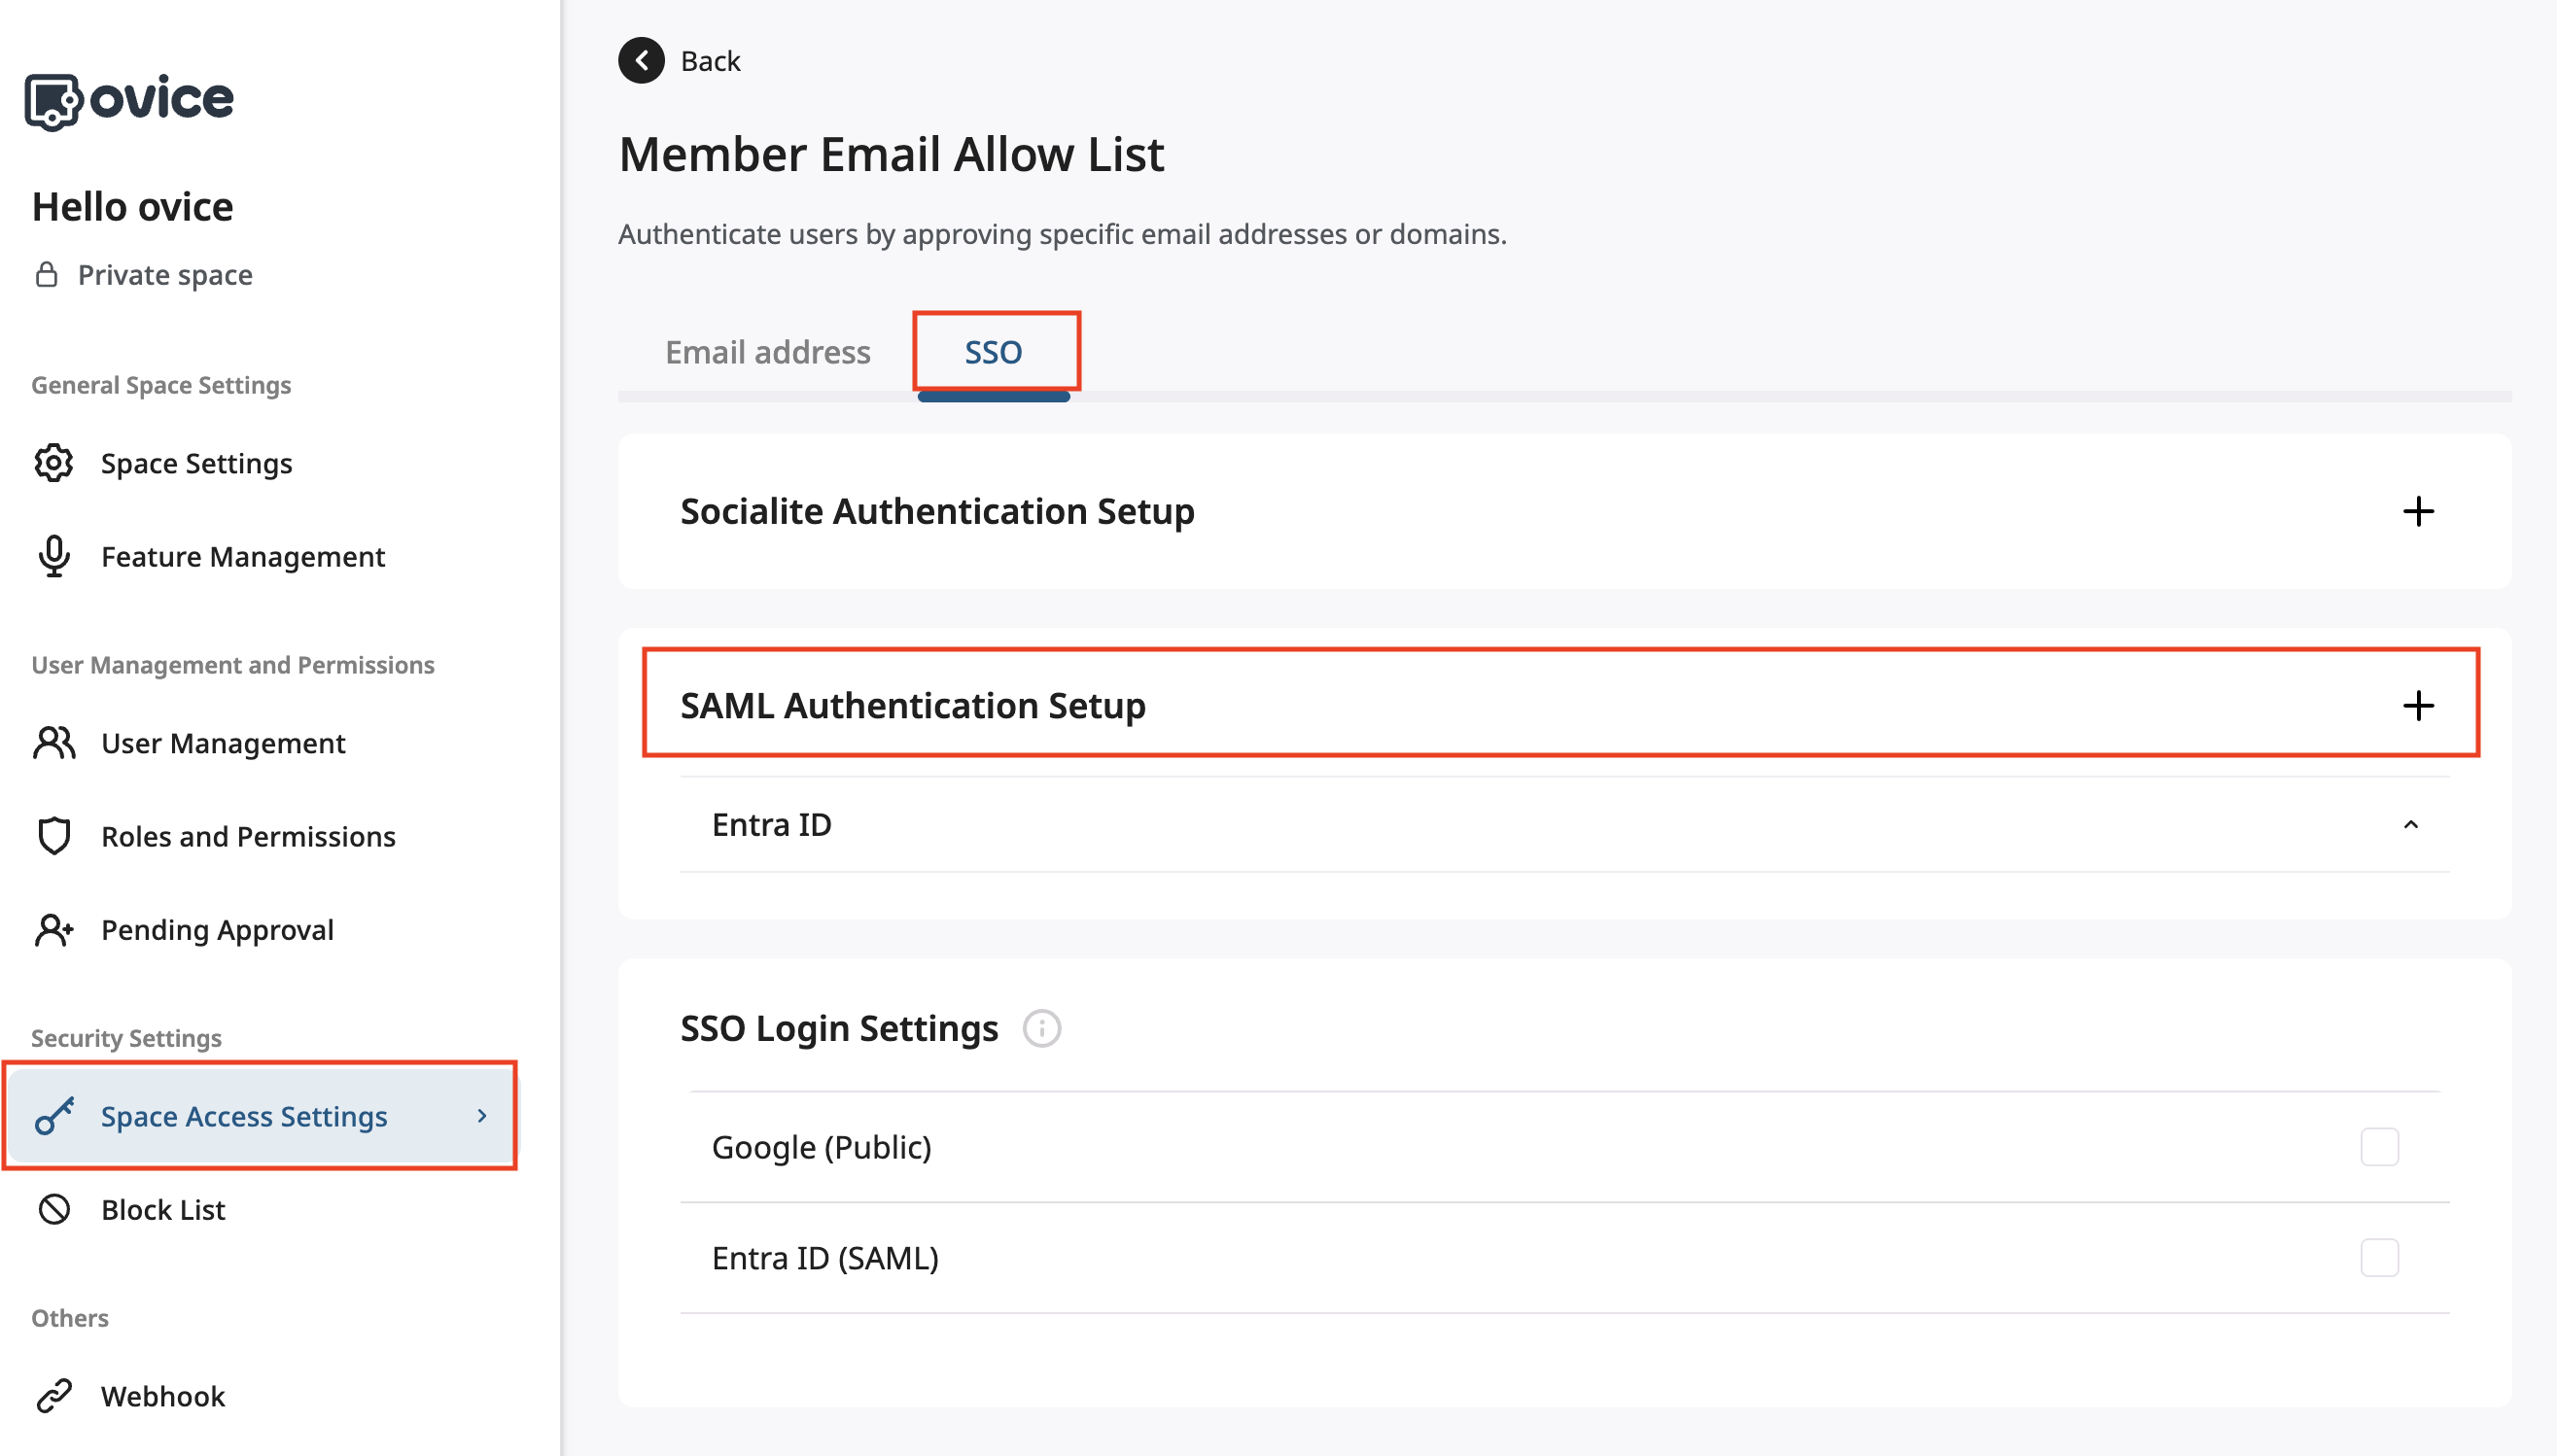This screenshot has height=1456, width=2557.
Task: Expand SAML Authentication Setup with plus
Action: 2419,705
